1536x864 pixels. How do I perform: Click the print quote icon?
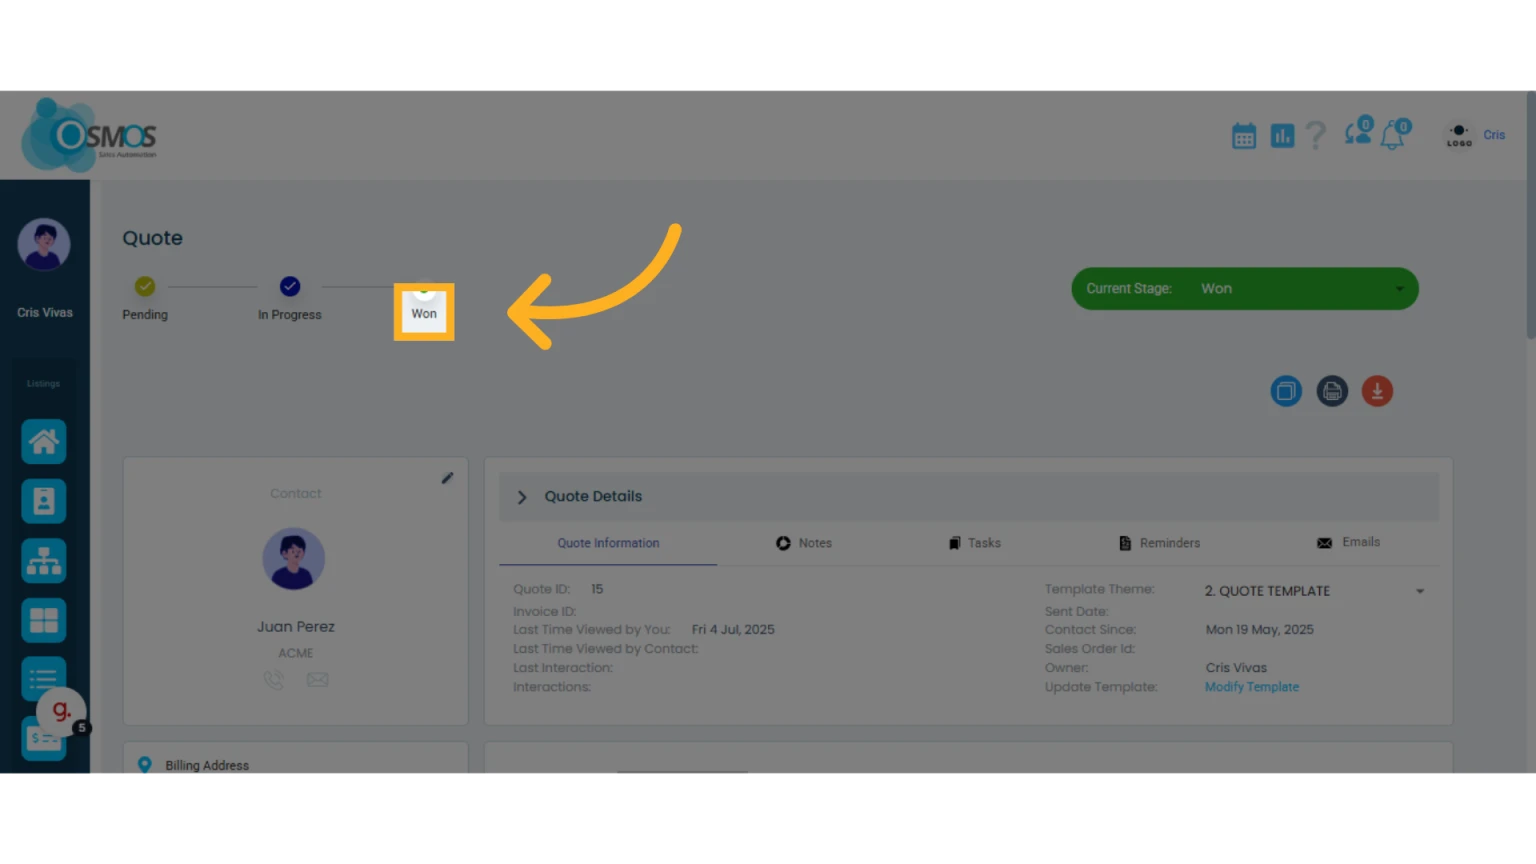pos(1332,391)
